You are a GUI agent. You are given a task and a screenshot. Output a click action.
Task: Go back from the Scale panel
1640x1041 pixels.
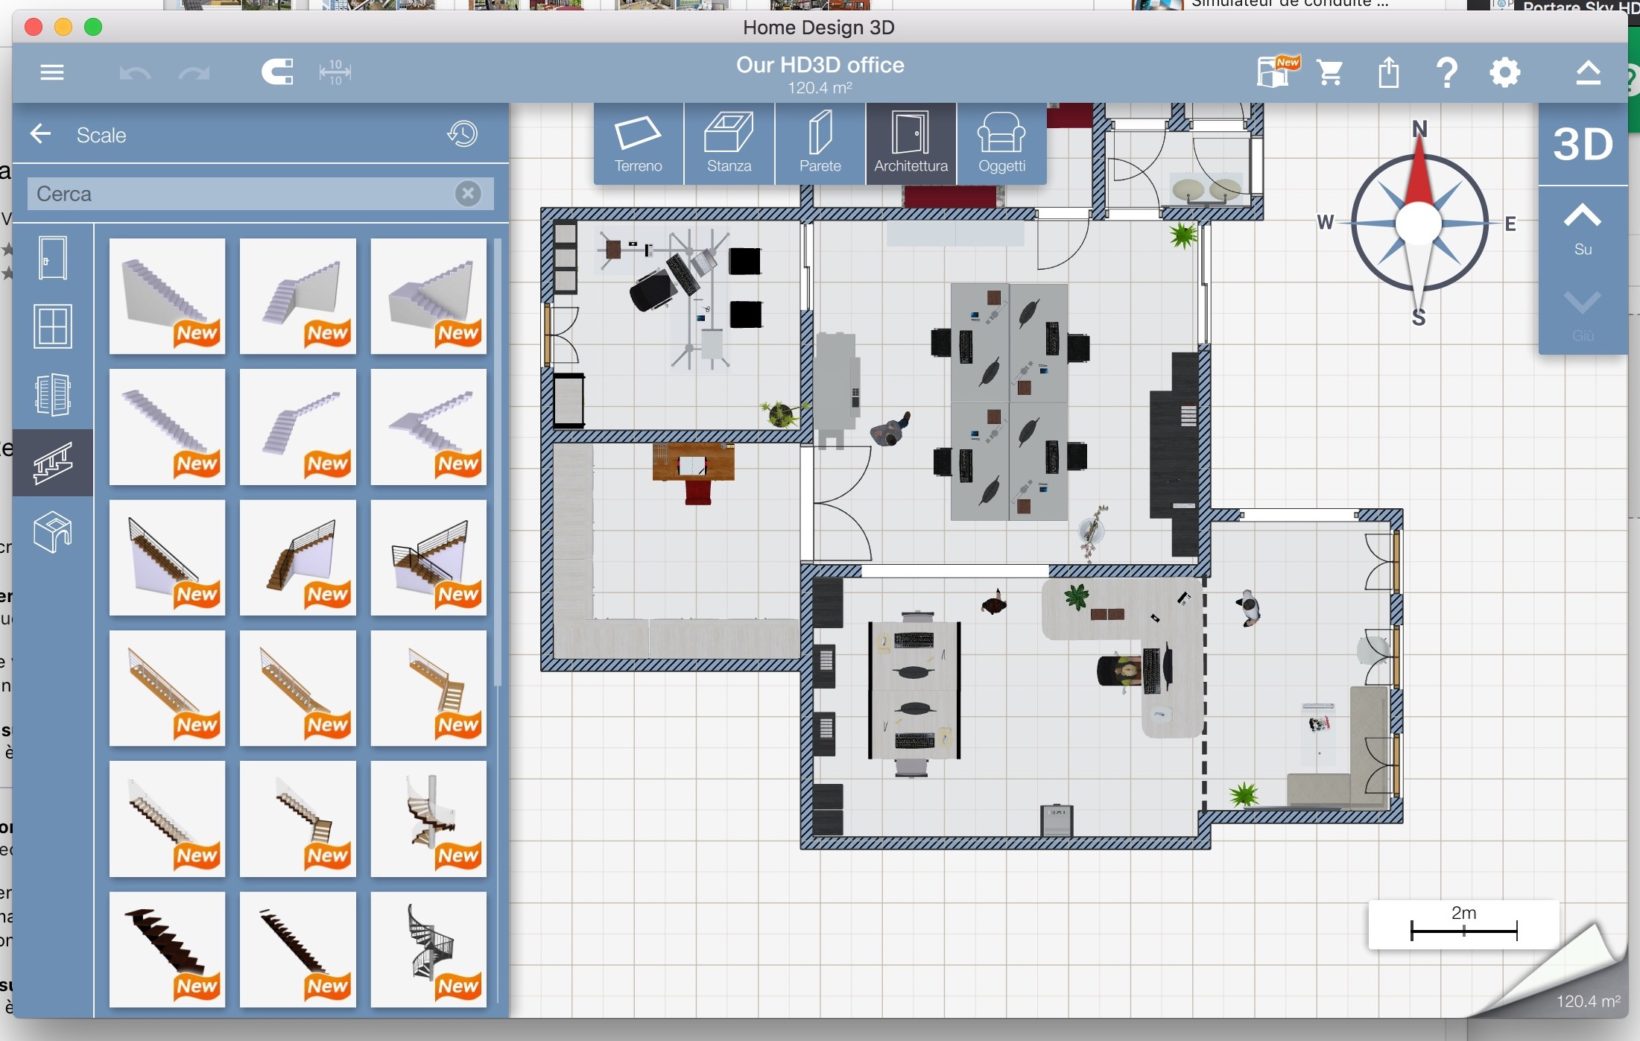[41, 134]
